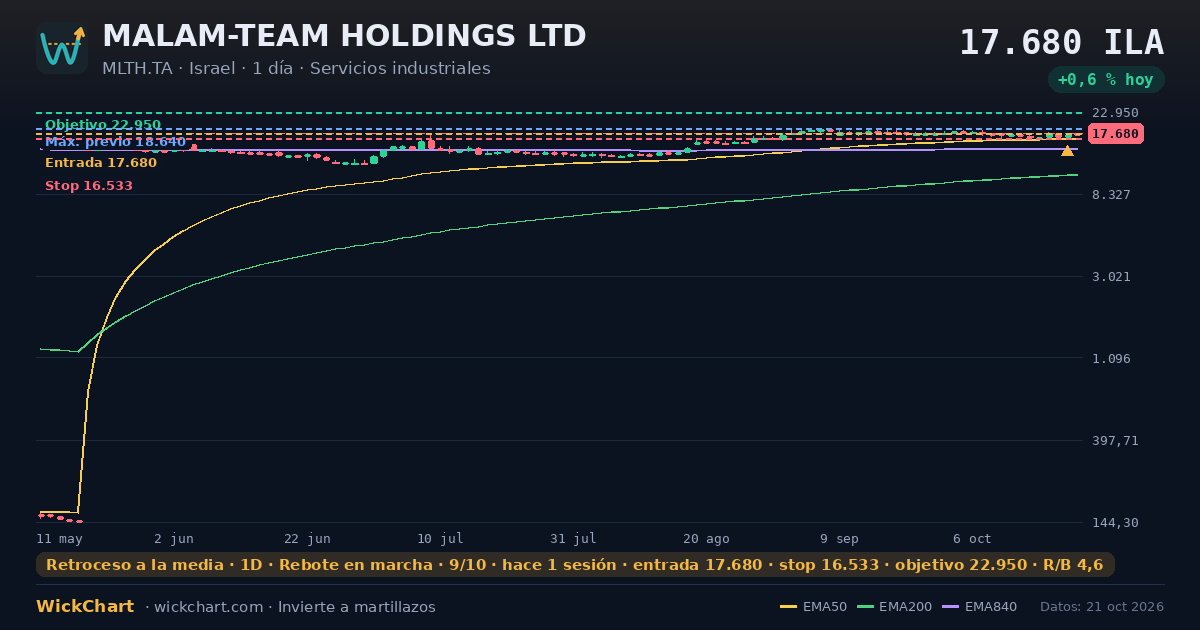Image resolution: width=1200 pixels, height=630 pixels.
Task: Click the 22.950 price axis value
Action: pos(1115,113)
